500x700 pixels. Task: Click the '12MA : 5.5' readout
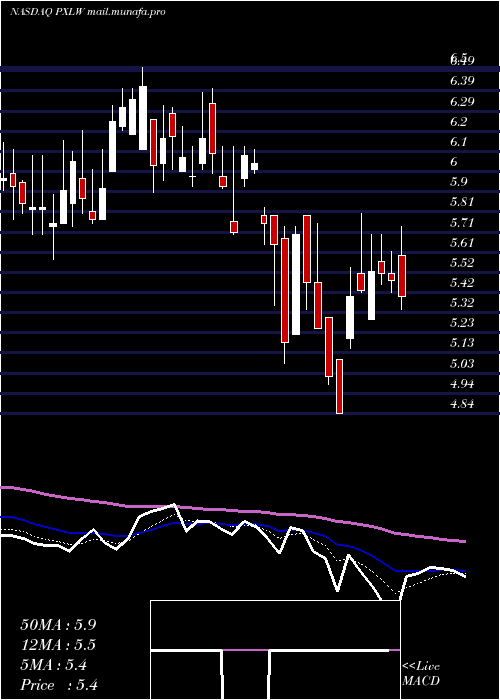tap(58, 645)
